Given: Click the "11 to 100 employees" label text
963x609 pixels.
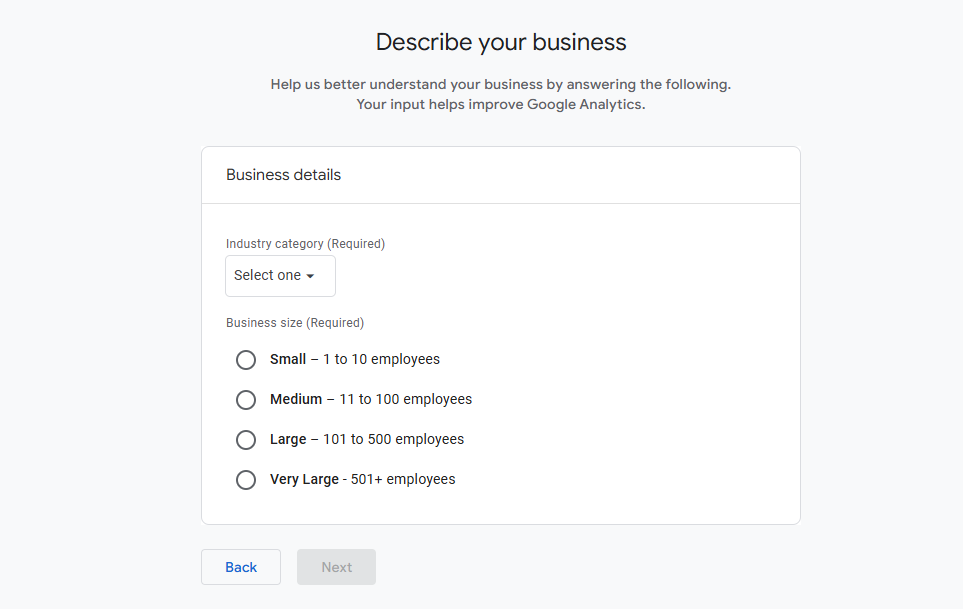Looking at the screenshot, I should tap(405, 399).
